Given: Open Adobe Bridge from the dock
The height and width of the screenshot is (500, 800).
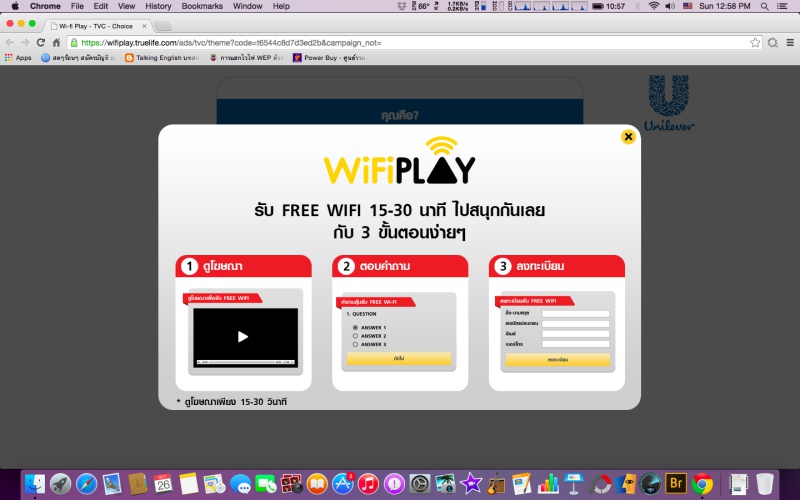Looking at the screenshot, I should point(676,483).
